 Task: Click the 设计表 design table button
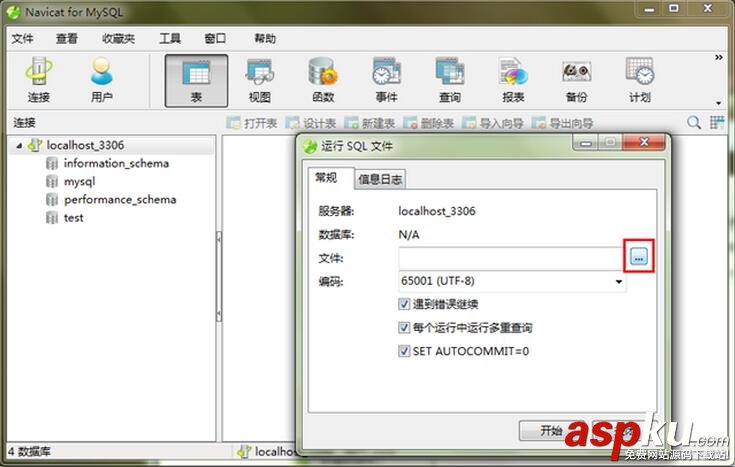click(311, 123)
